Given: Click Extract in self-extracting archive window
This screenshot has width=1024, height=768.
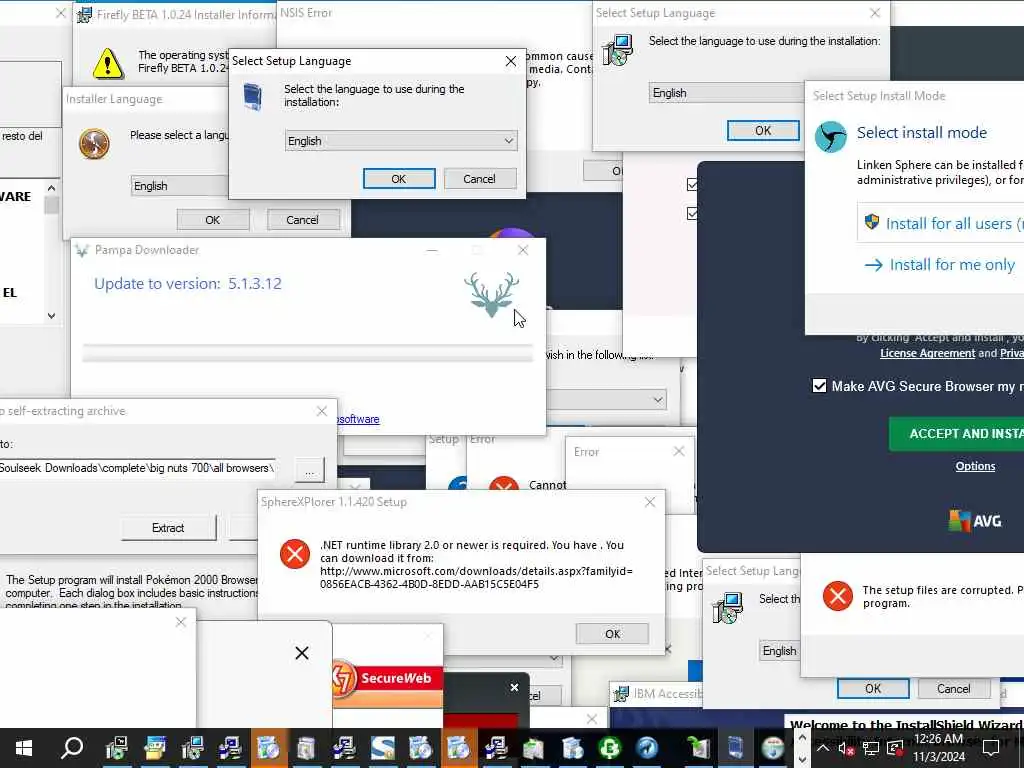Looking at the screenshot, I should tap(168, 528).
